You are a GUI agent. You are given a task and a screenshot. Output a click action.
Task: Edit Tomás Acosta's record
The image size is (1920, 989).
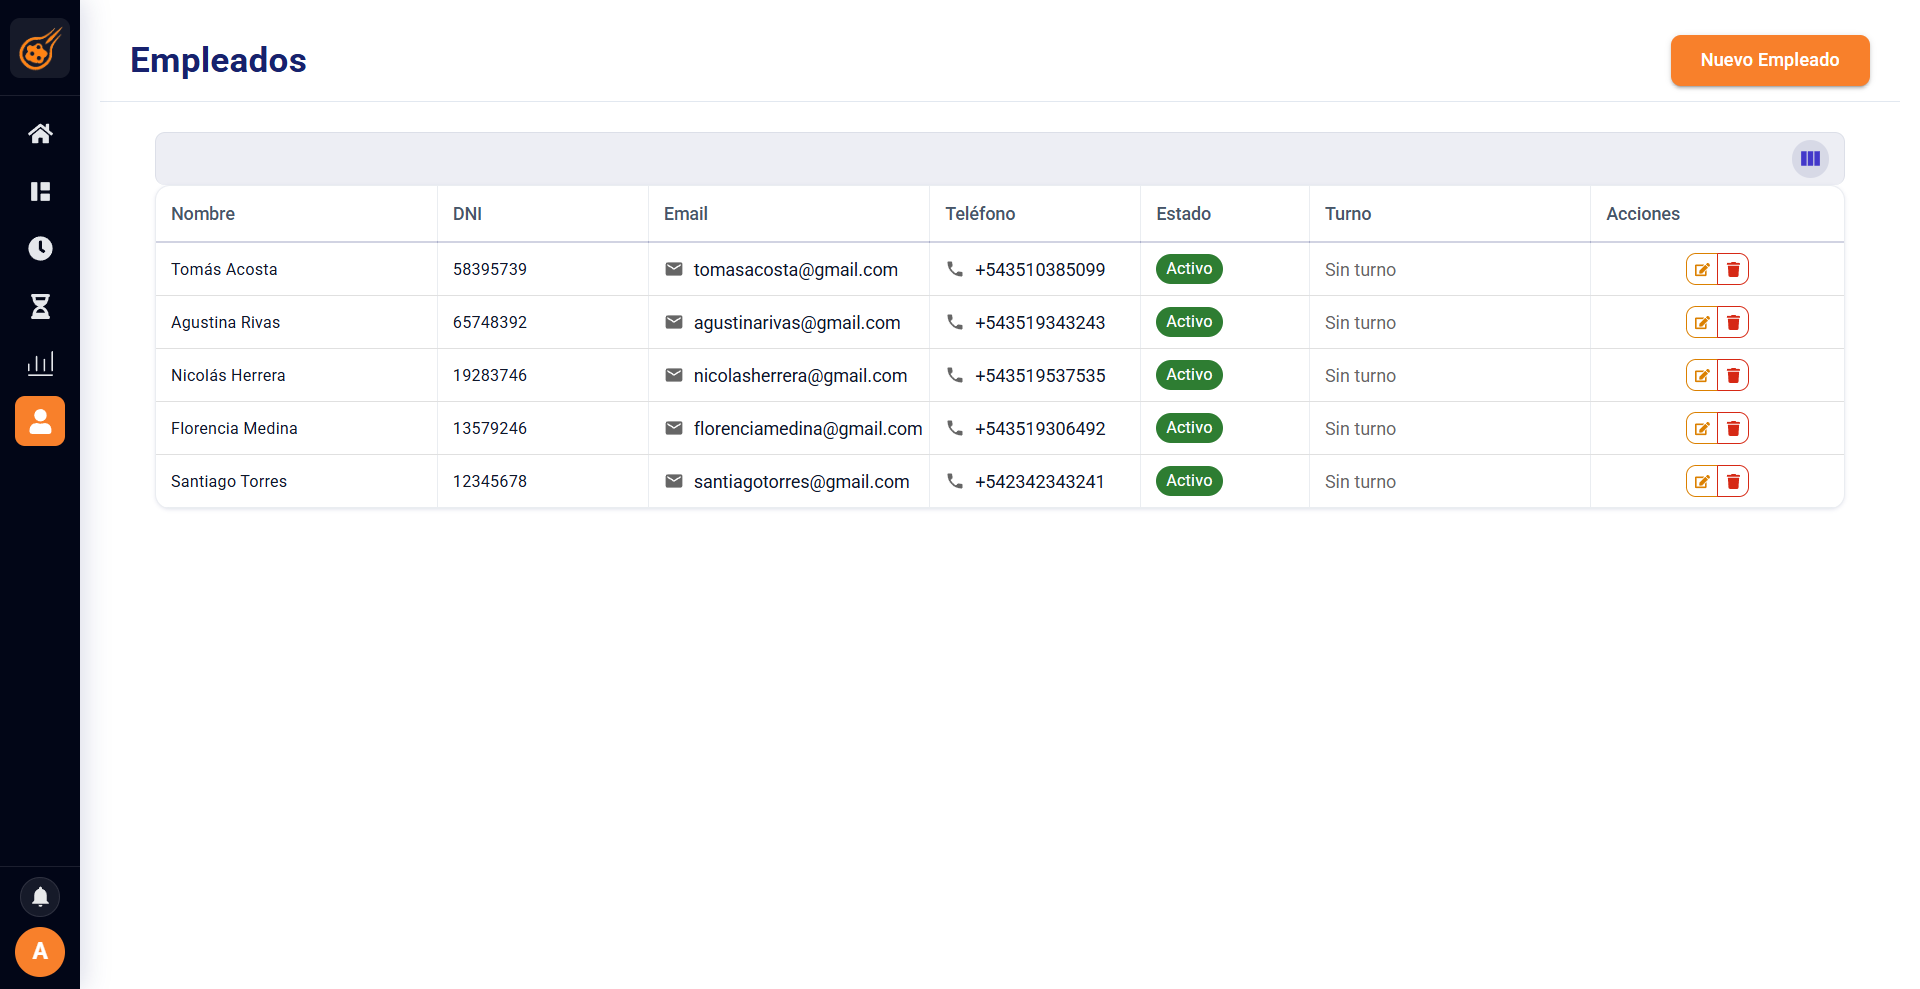point(1701,270)
